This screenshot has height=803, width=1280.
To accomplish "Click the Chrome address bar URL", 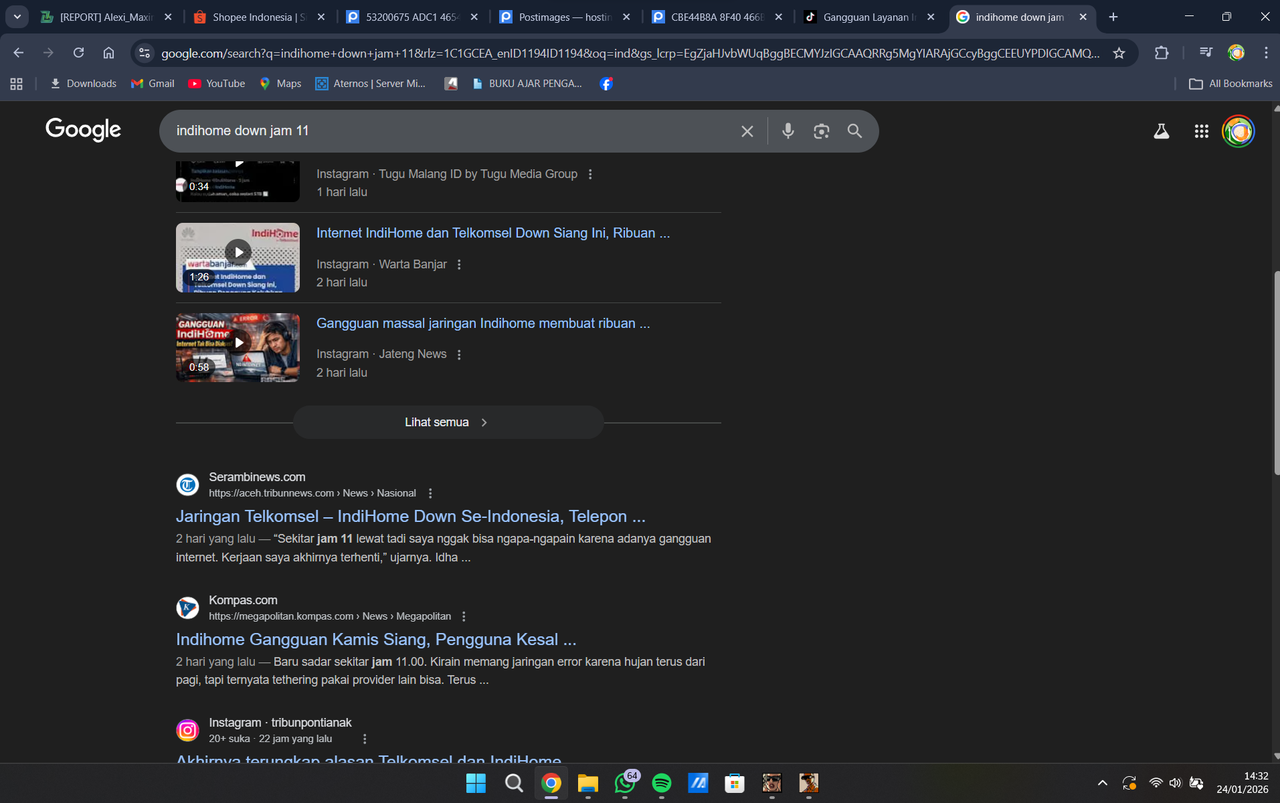I will tap(630, 53).
